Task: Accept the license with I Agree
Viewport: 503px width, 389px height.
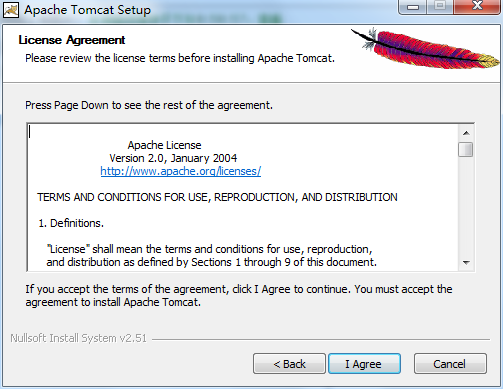Action: (364, 364)
